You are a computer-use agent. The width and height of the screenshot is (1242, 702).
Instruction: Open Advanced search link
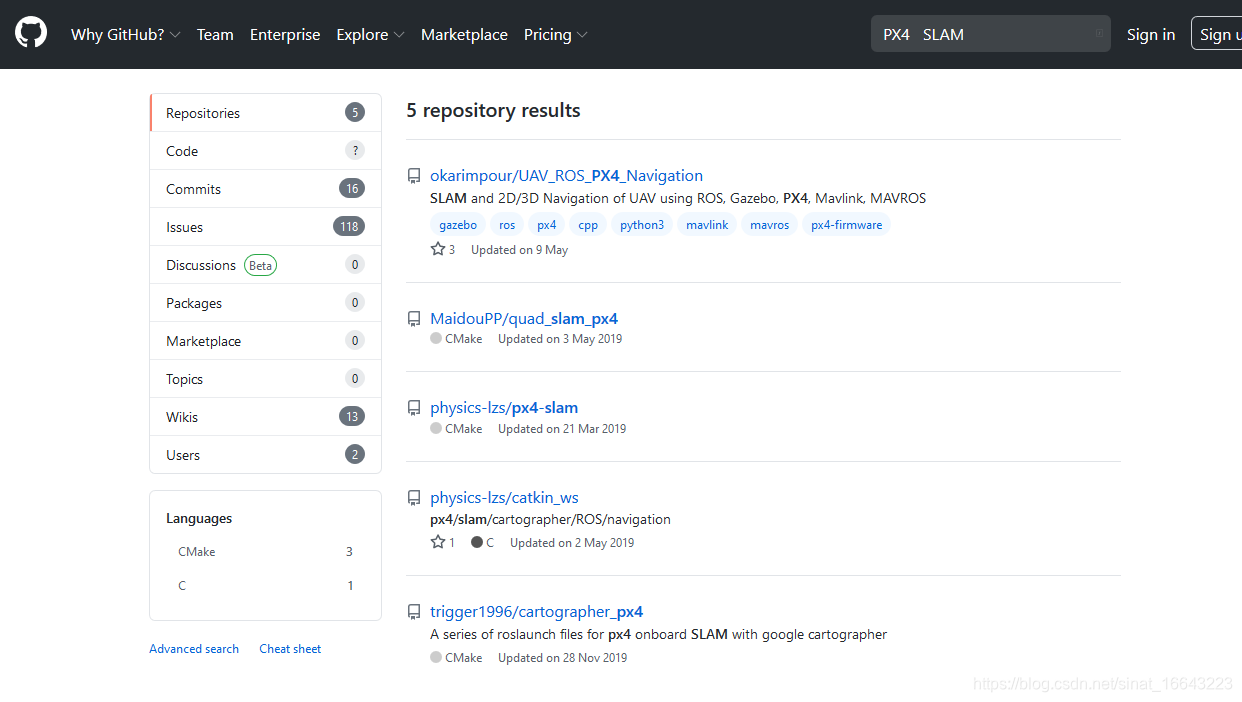tap(194, 649)
